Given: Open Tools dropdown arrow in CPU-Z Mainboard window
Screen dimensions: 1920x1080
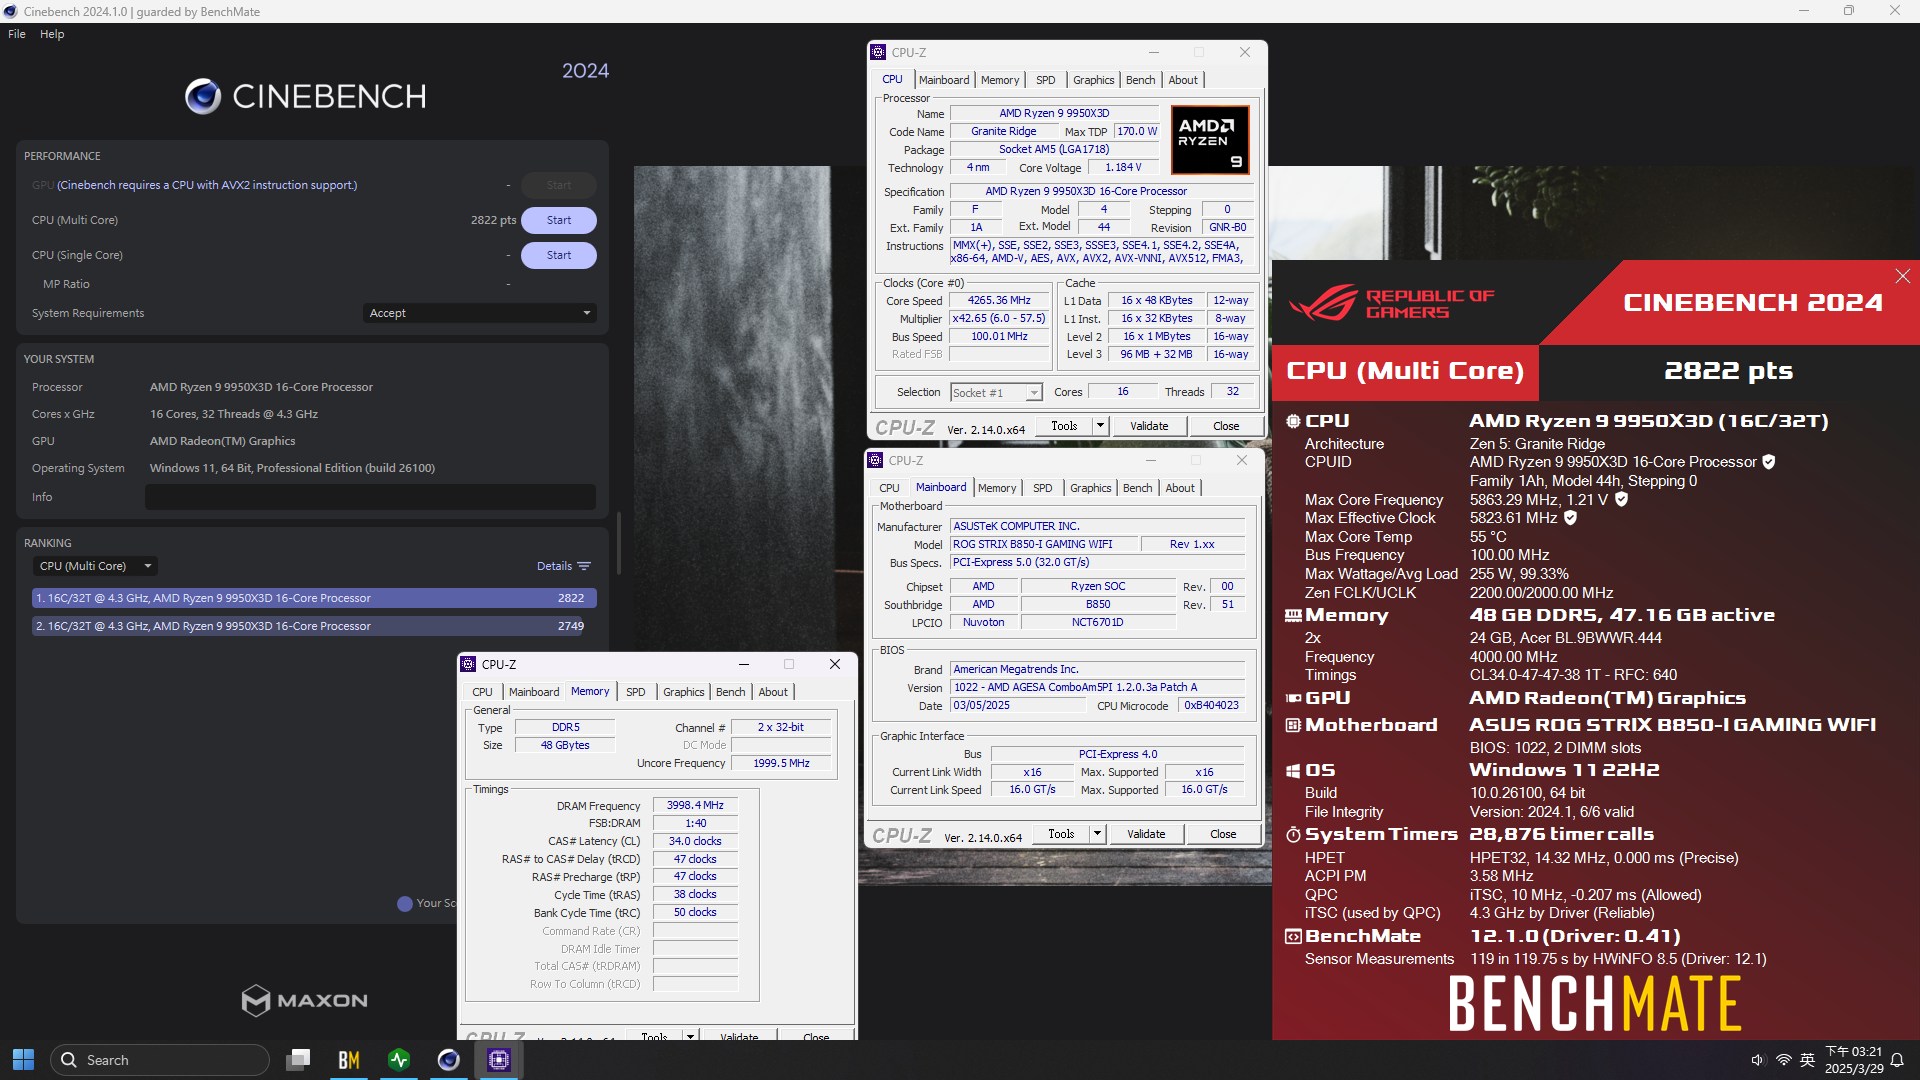Looking at the screenshot, I should pos(1097,834).
